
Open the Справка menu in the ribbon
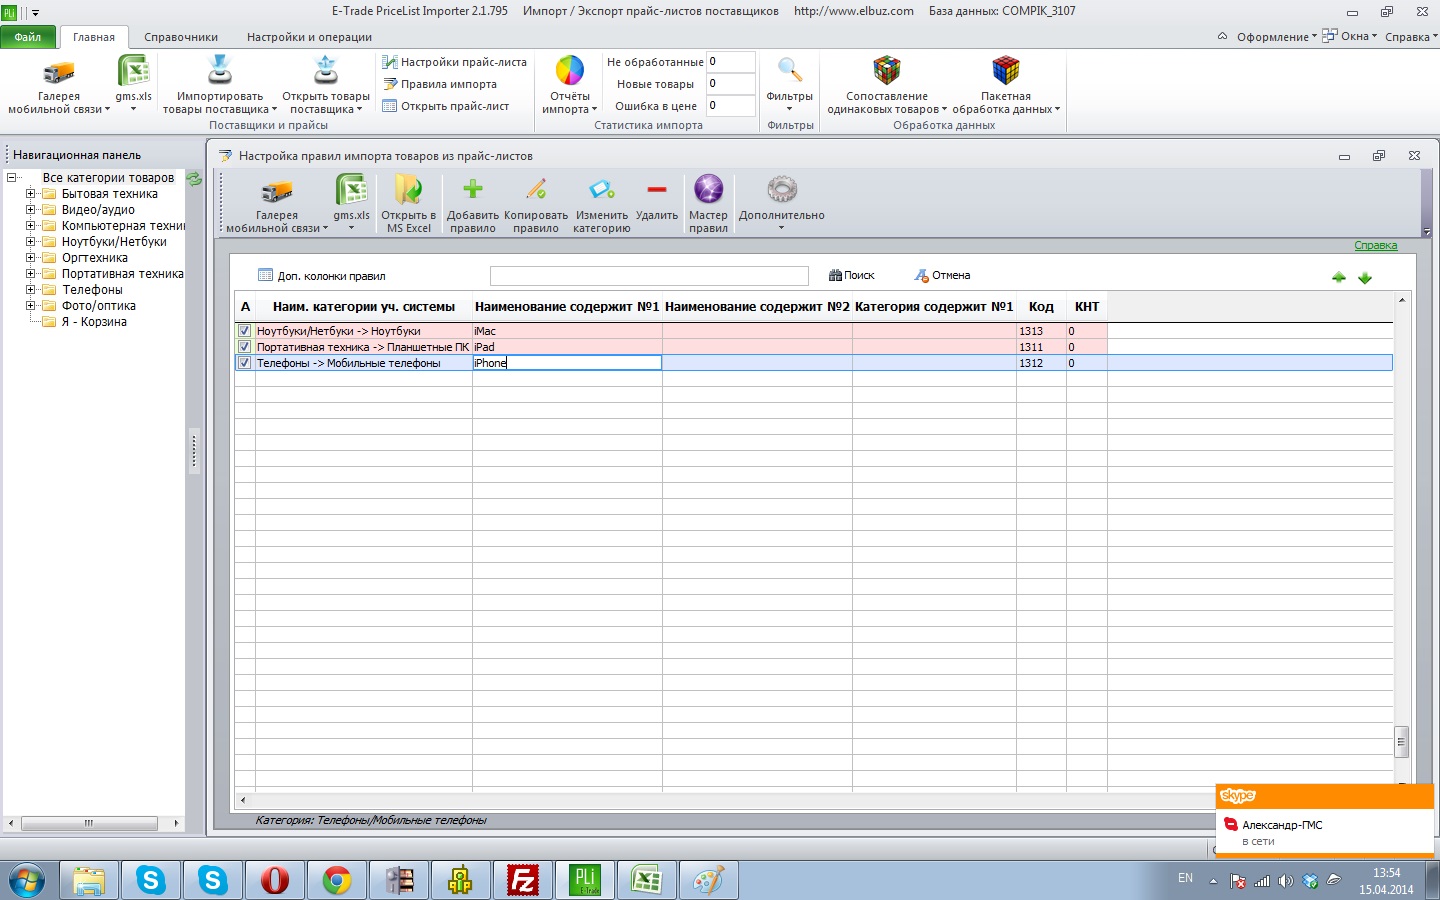(x=1410, y=37)
